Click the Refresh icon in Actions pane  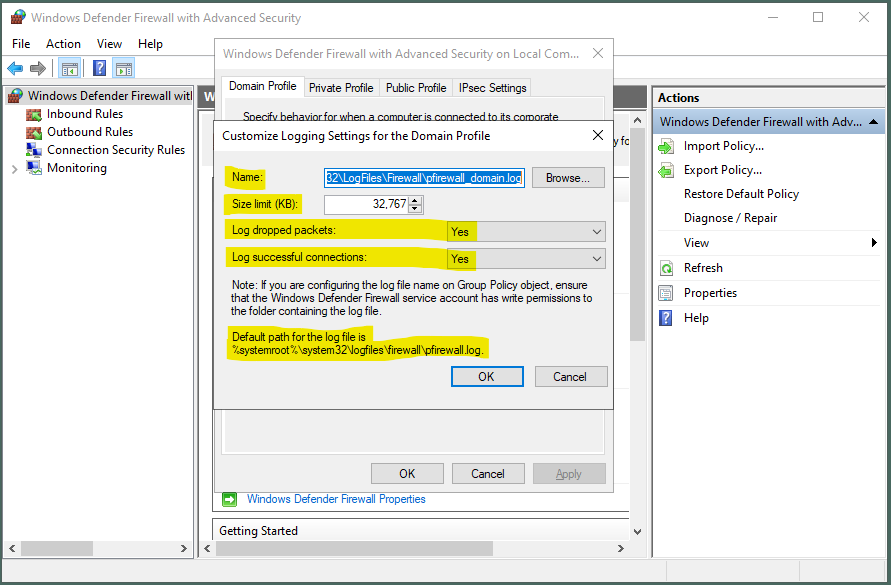click(x=666, y=268)
